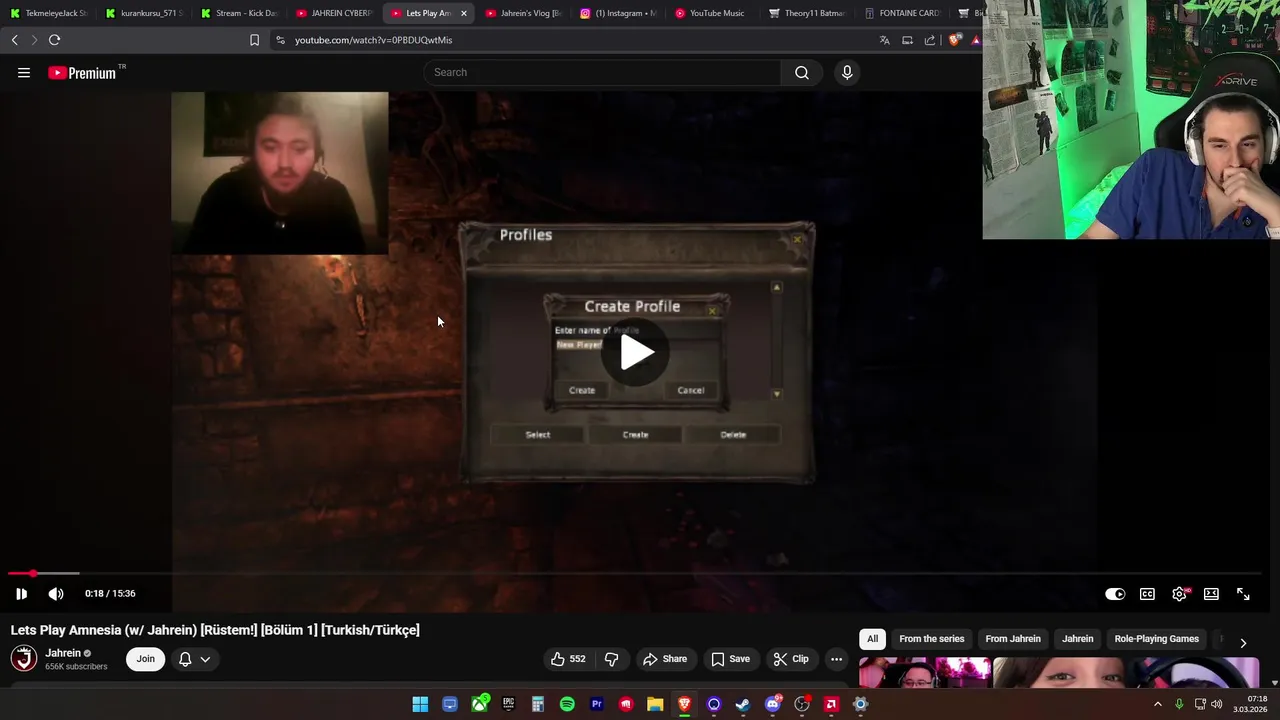Open File Explorer from the taskbar

(x=655, y=704)
